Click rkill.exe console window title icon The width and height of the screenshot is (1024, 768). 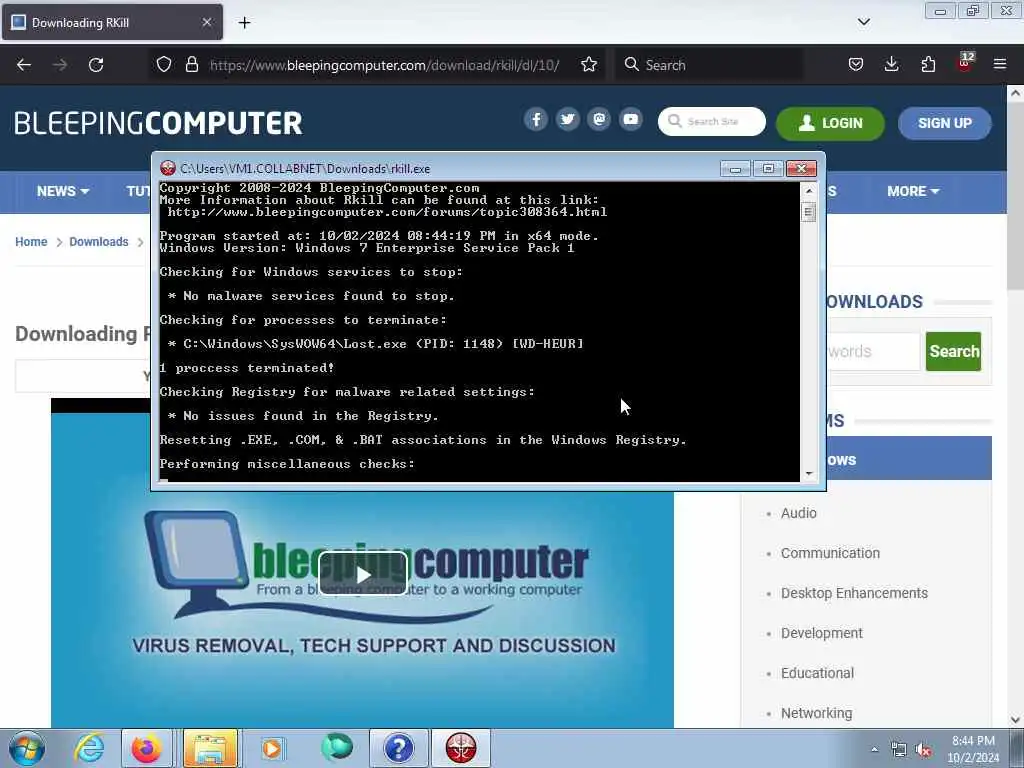(168, 168)
